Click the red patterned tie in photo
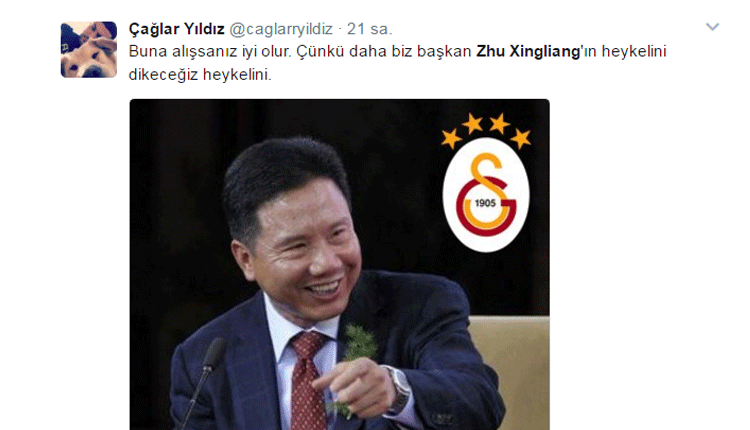 (x=307, y=380)
